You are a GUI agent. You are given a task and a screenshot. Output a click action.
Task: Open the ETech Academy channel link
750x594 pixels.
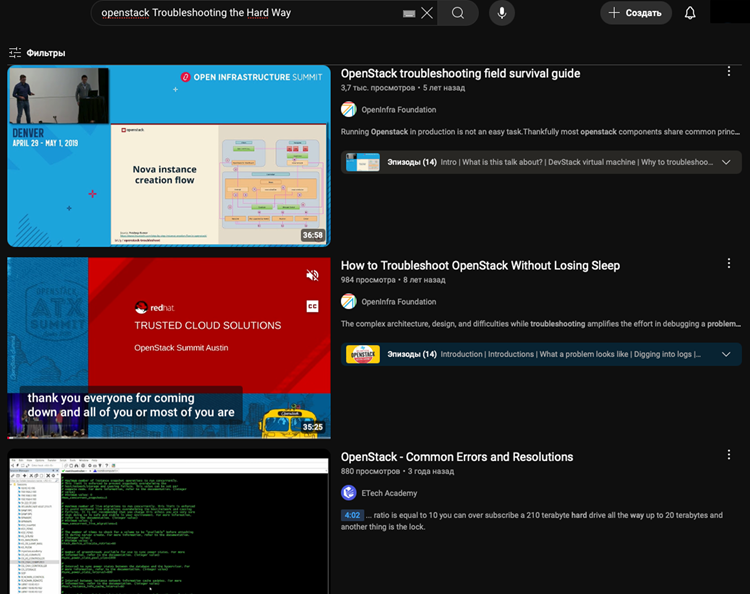coord(389,493)
